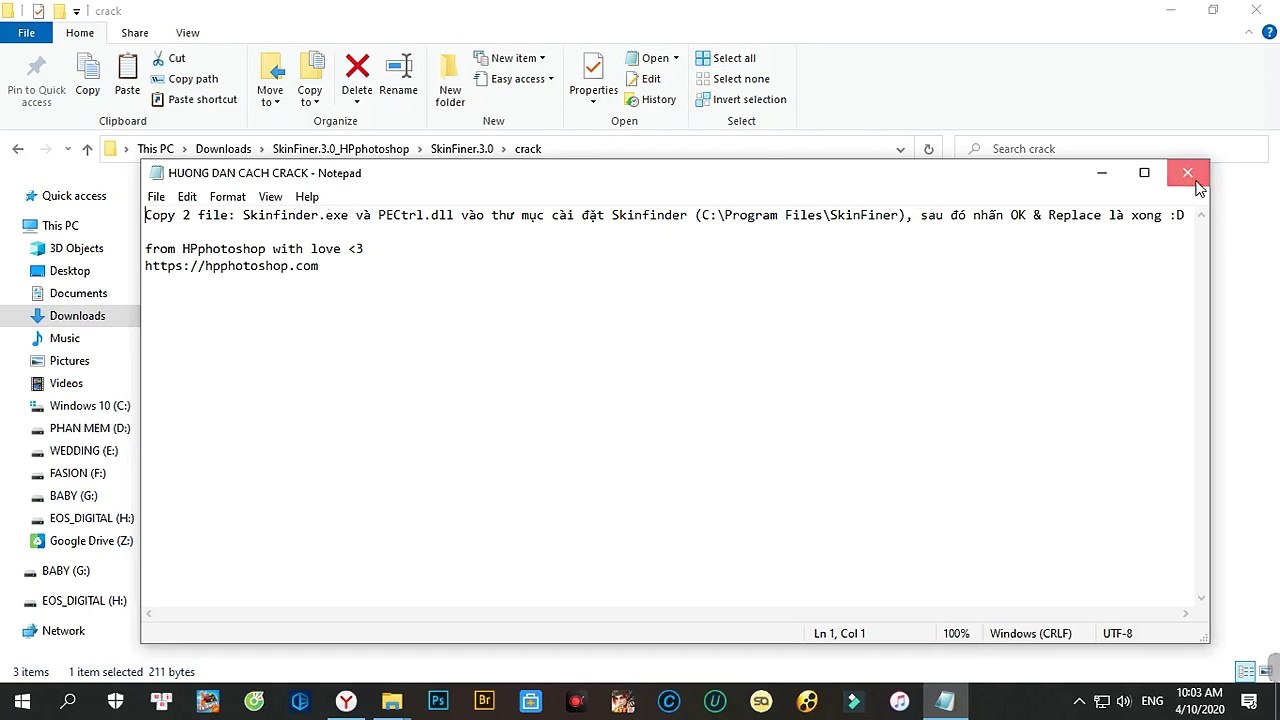Switch to the Share ribbon tab
Viewport: 1280px width, 720px height.
[135, 33]
